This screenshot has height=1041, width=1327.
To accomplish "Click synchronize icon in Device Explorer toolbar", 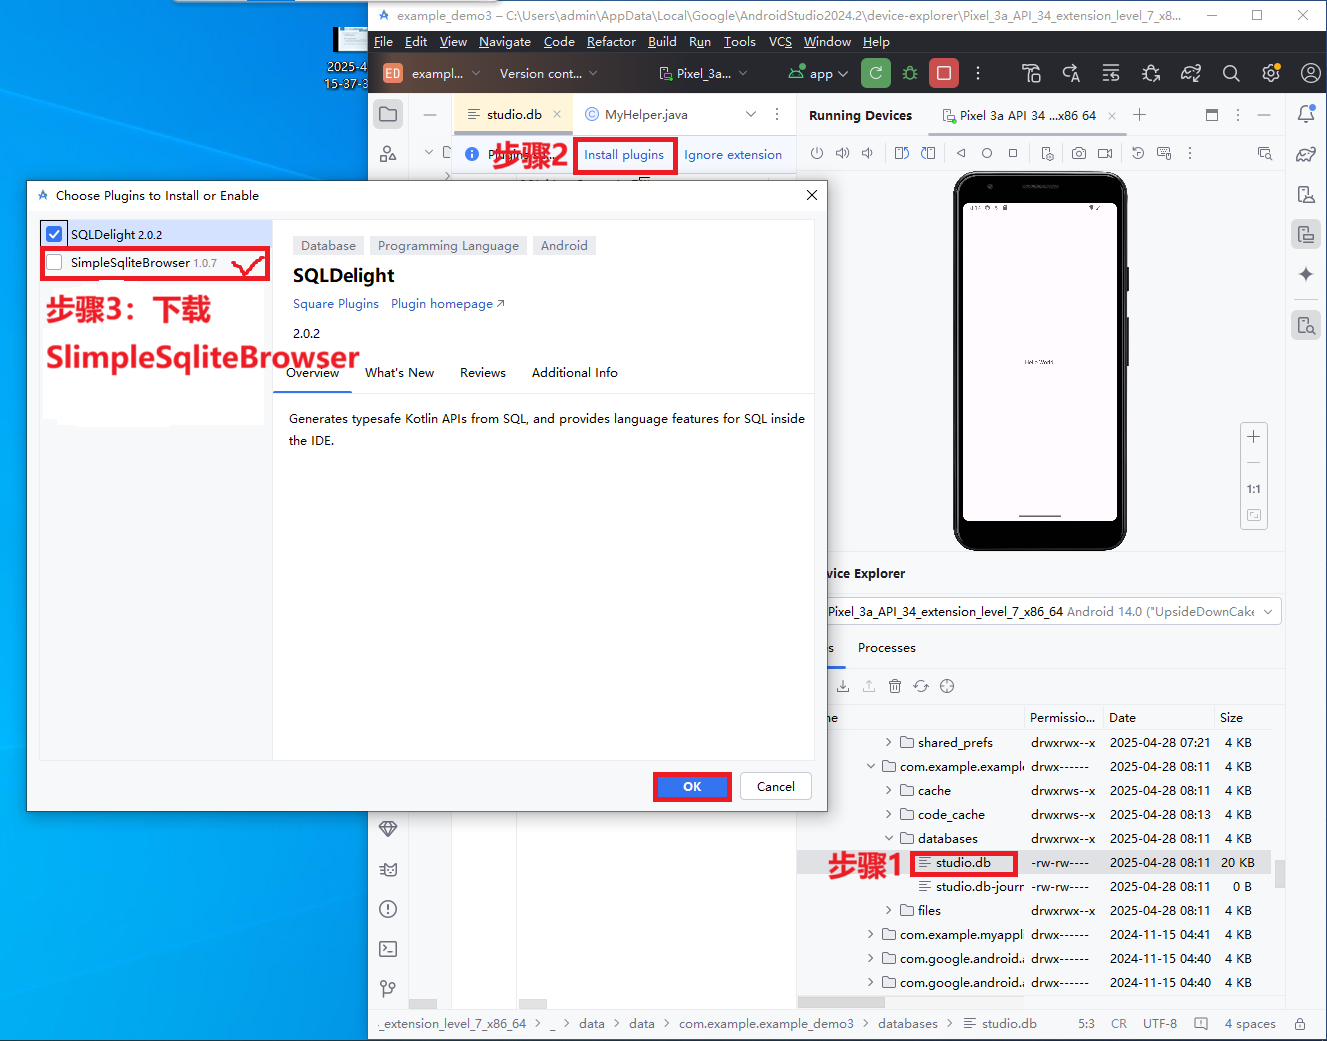I will pyautogui.click(x=921, y=686).
